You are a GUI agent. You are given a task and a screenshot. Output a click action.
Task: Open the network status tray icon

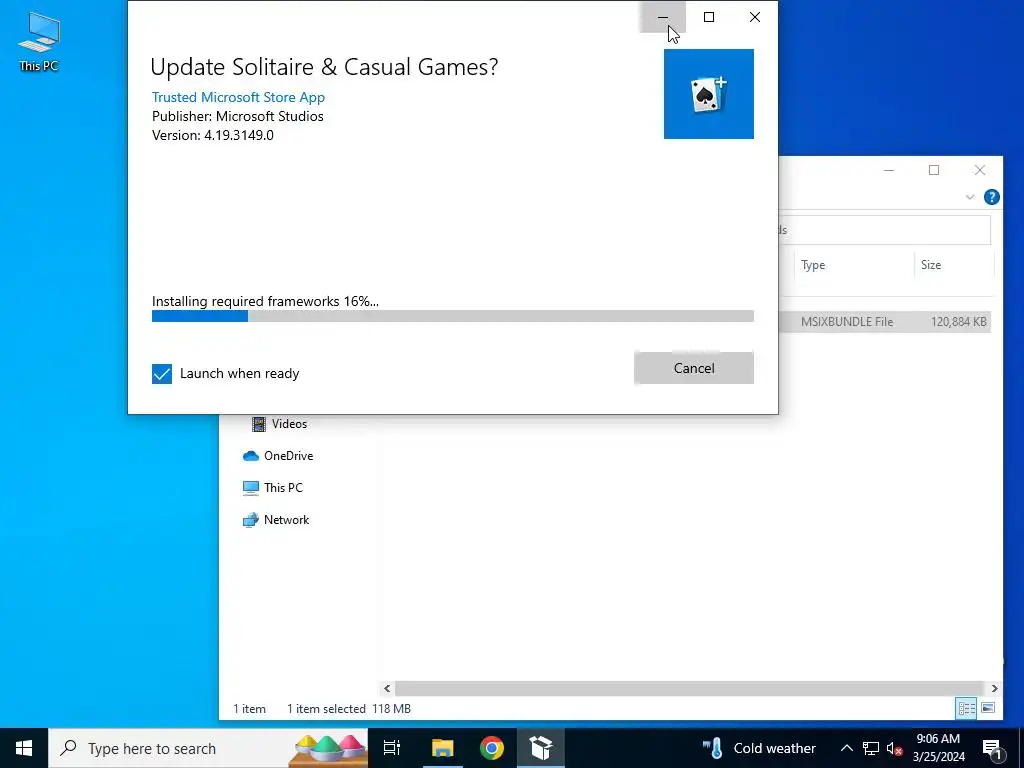[x=871, y=748]
